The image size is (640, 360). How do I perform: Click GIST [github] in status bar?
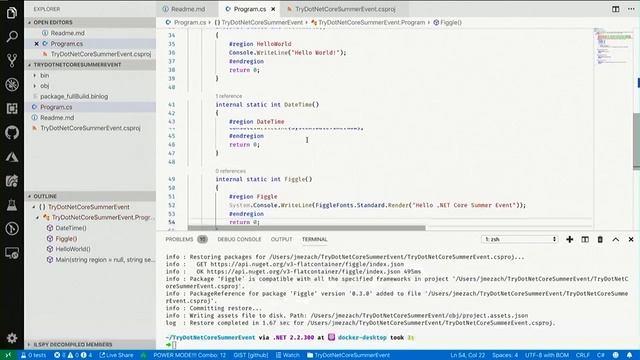click(x=251, y=355)
